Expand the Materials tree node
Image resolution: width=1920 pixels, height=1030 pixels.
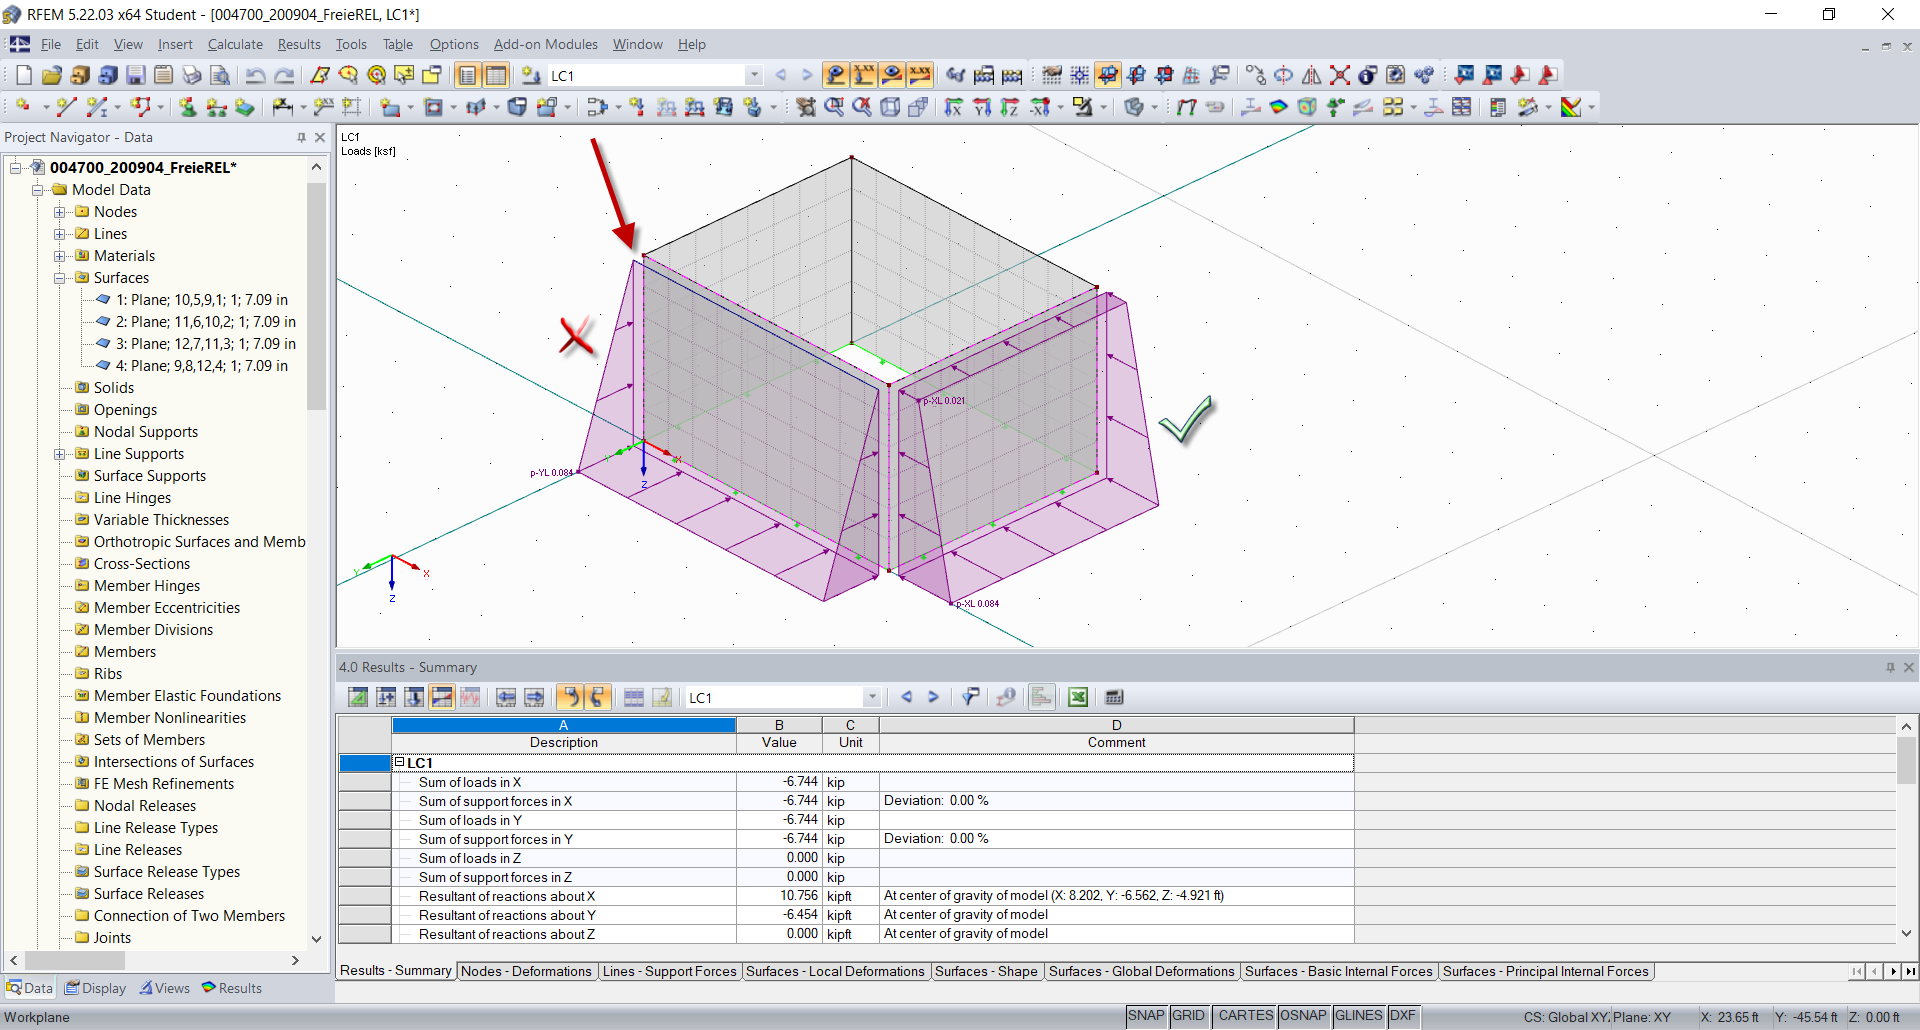tap(59, 256)
